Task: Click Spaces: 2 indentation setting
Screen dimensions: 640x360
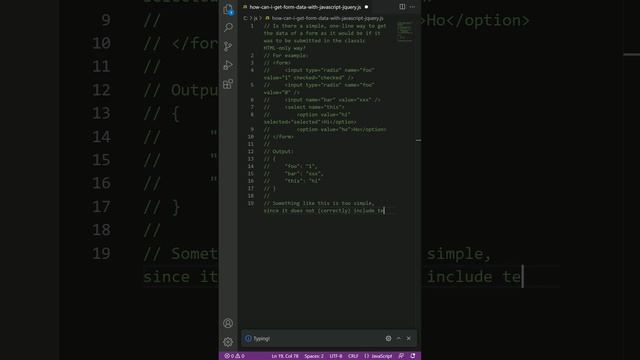Action: pos(314,356)
